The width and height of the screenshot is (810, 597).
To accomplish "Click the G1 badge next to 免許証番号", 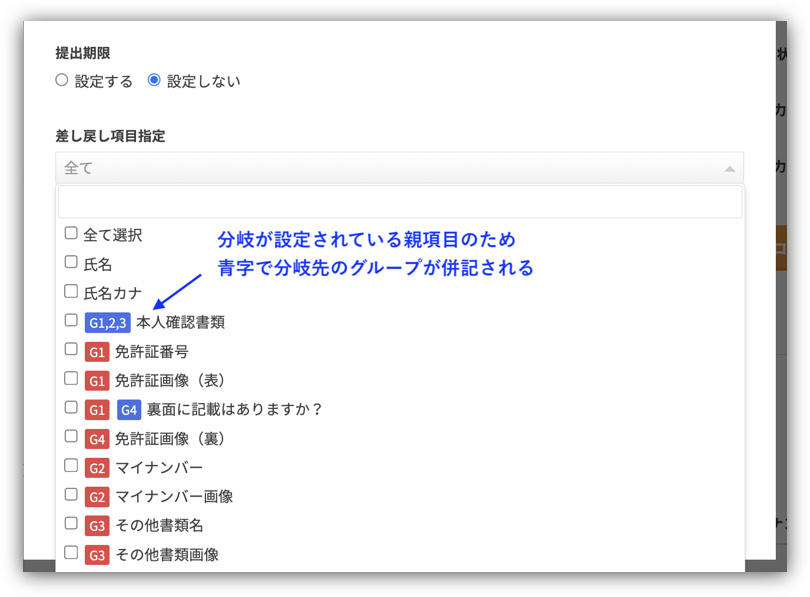I will (98, 351).
